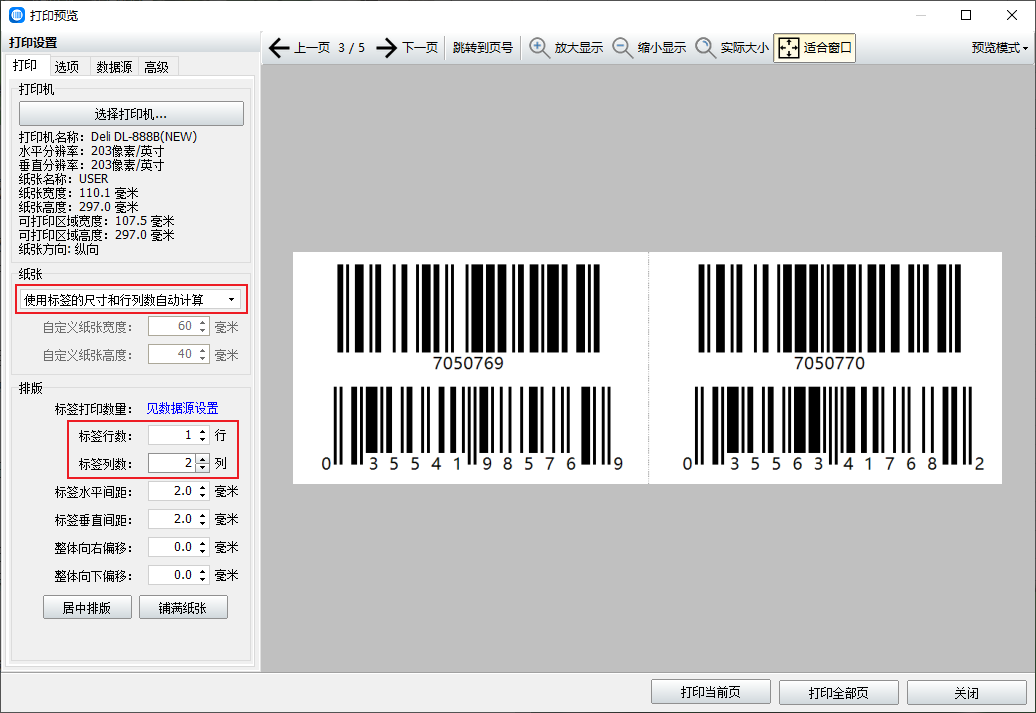1036x713 pixels.
Task: Click the 下一页 label
Action: [420, 48]
